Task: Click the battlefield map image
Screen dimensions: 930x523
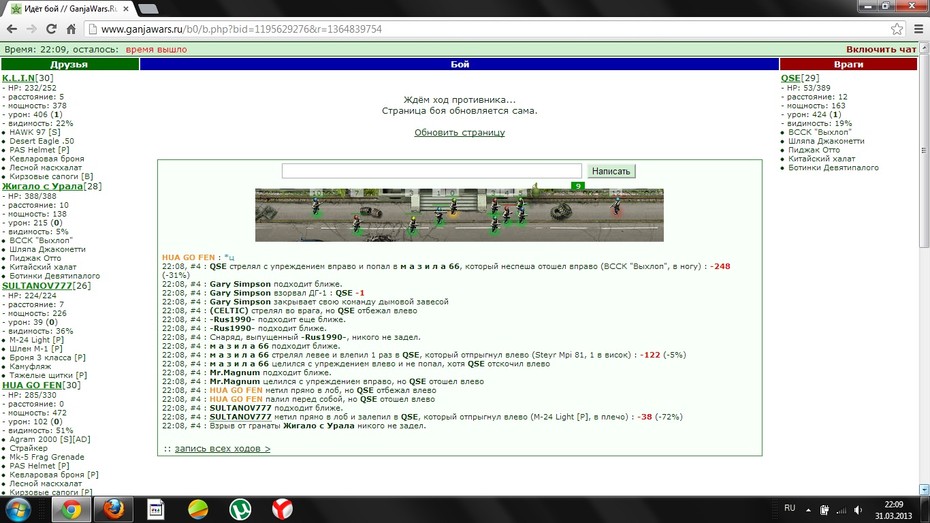Action: 459,215
